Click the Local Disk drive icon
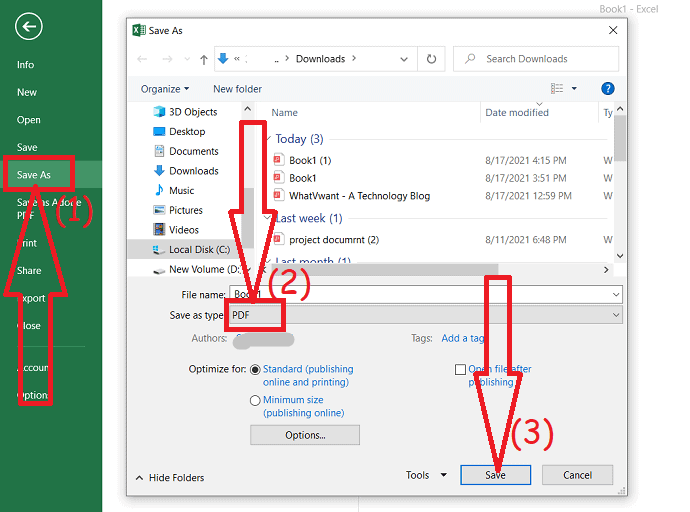The image size is (690, 512). pos(158,250)
